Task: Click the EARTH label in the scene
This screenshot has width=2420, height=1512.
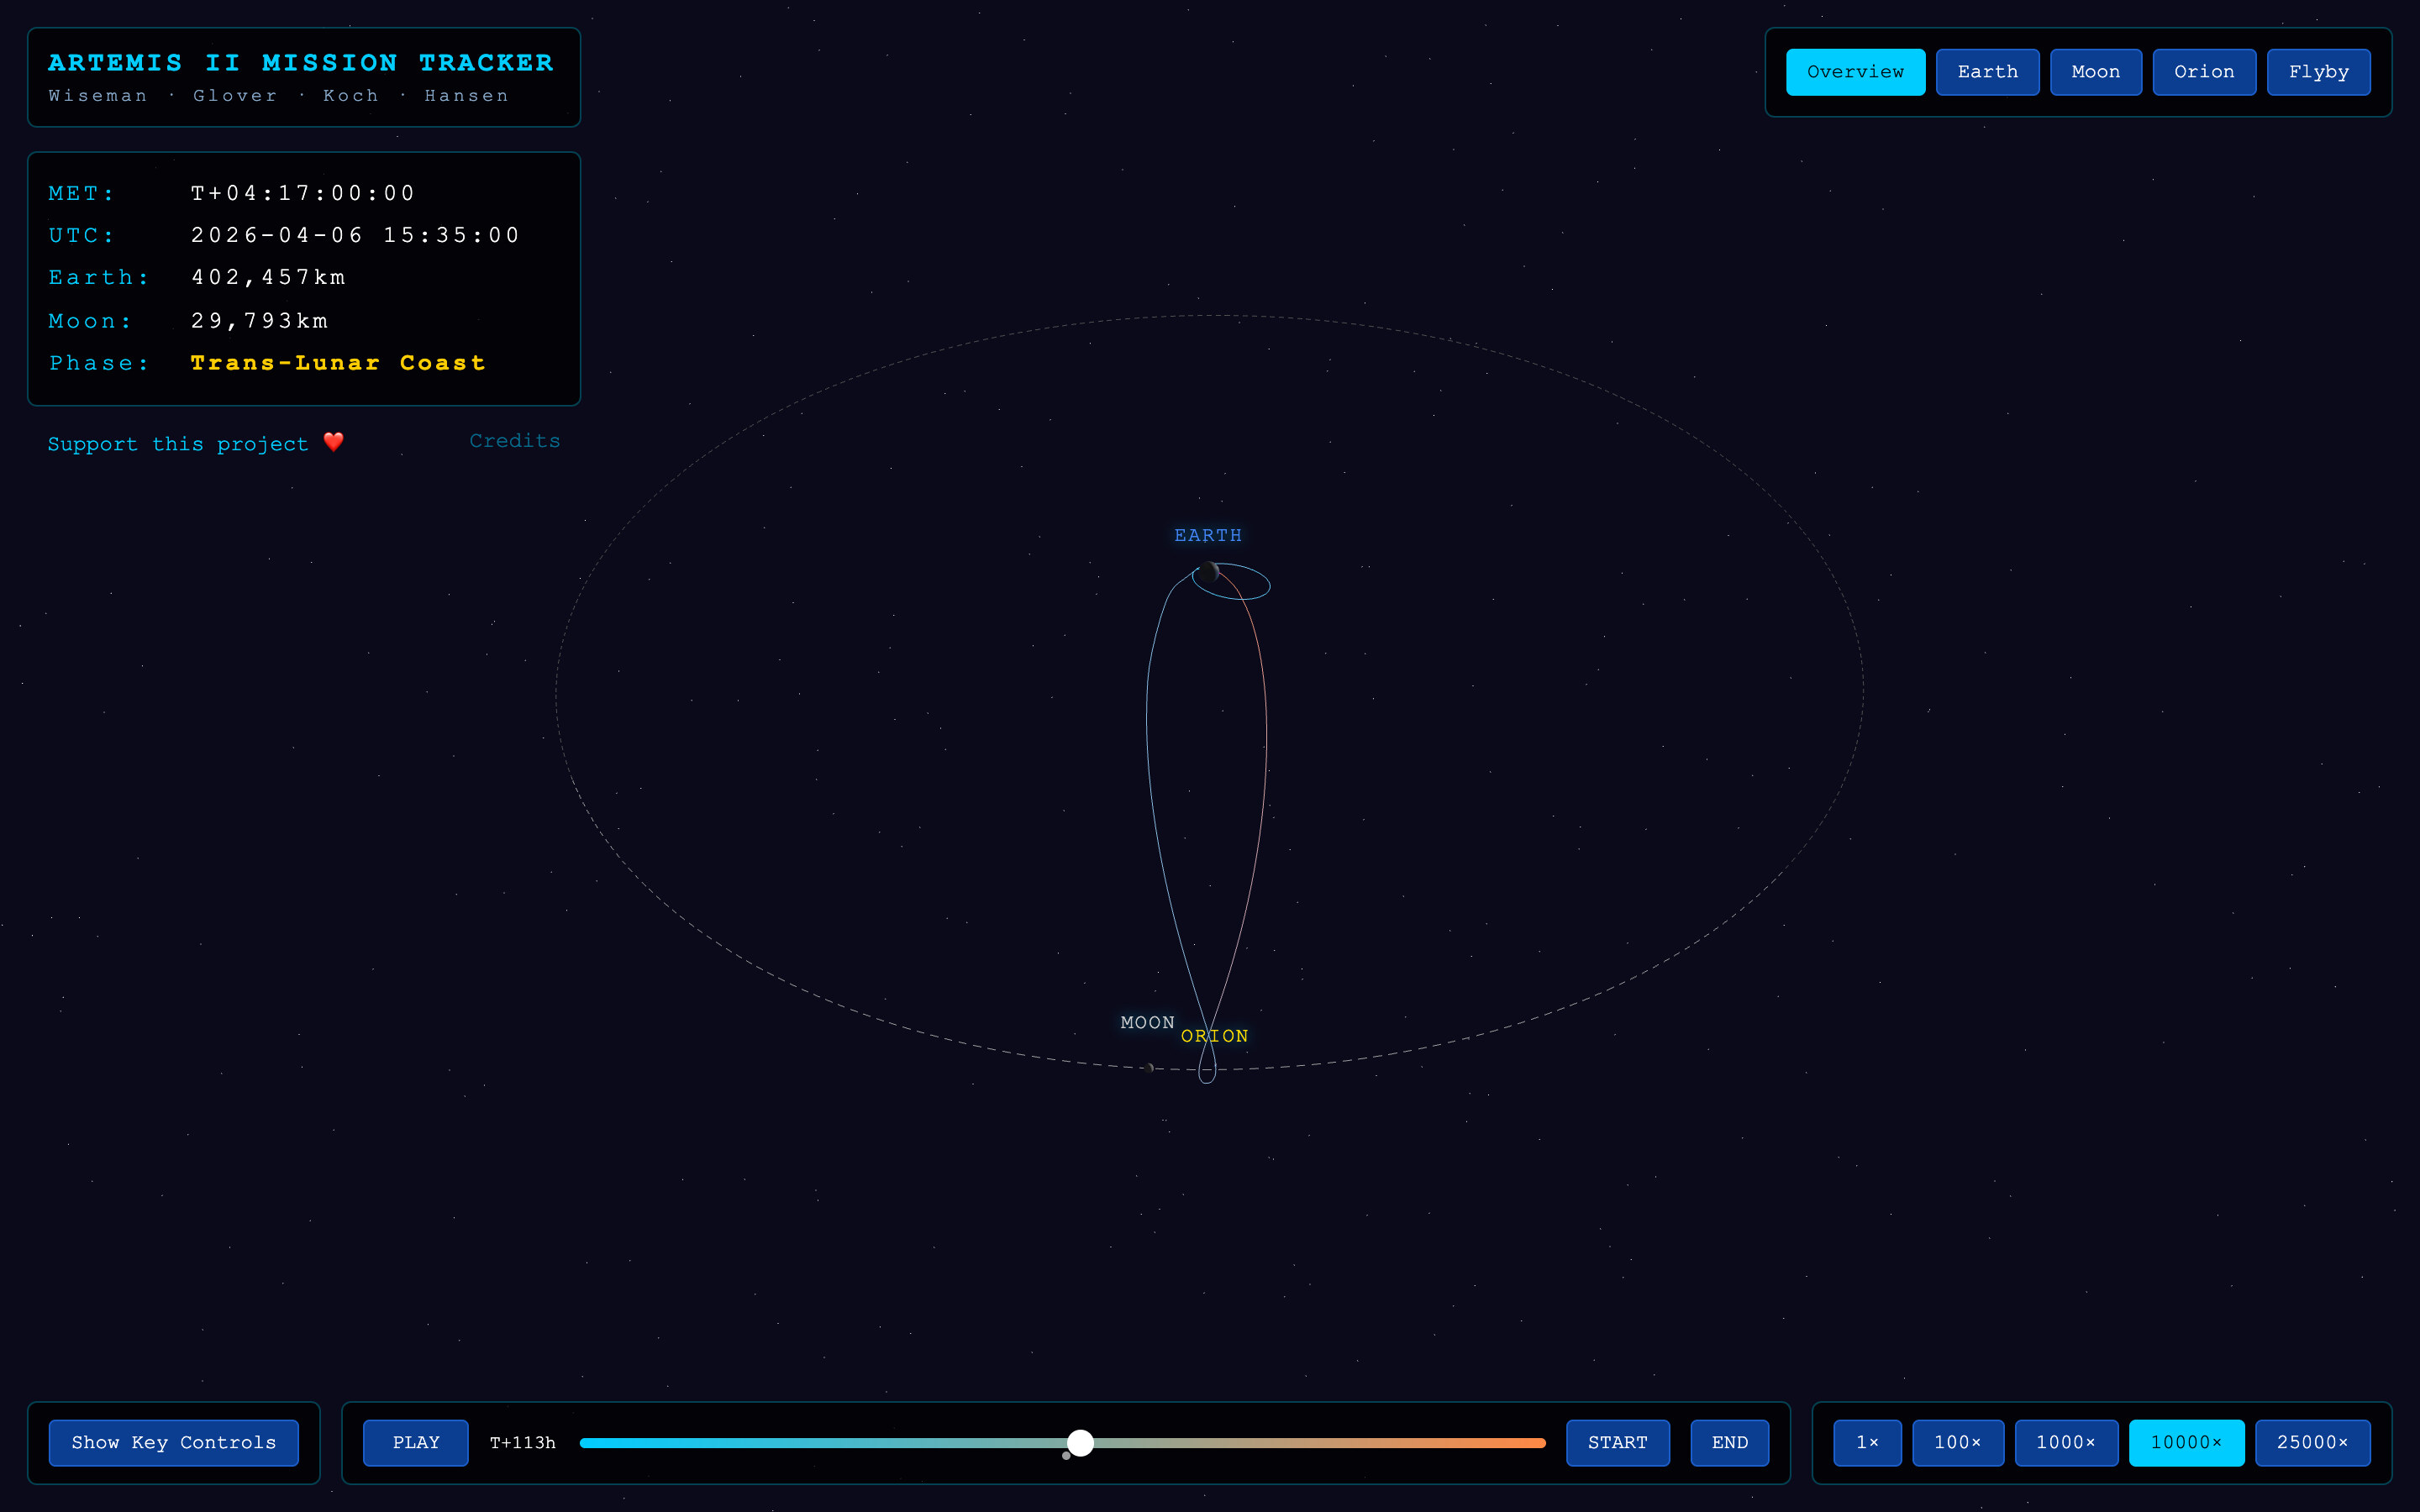Action: [x=1208, y=536]
